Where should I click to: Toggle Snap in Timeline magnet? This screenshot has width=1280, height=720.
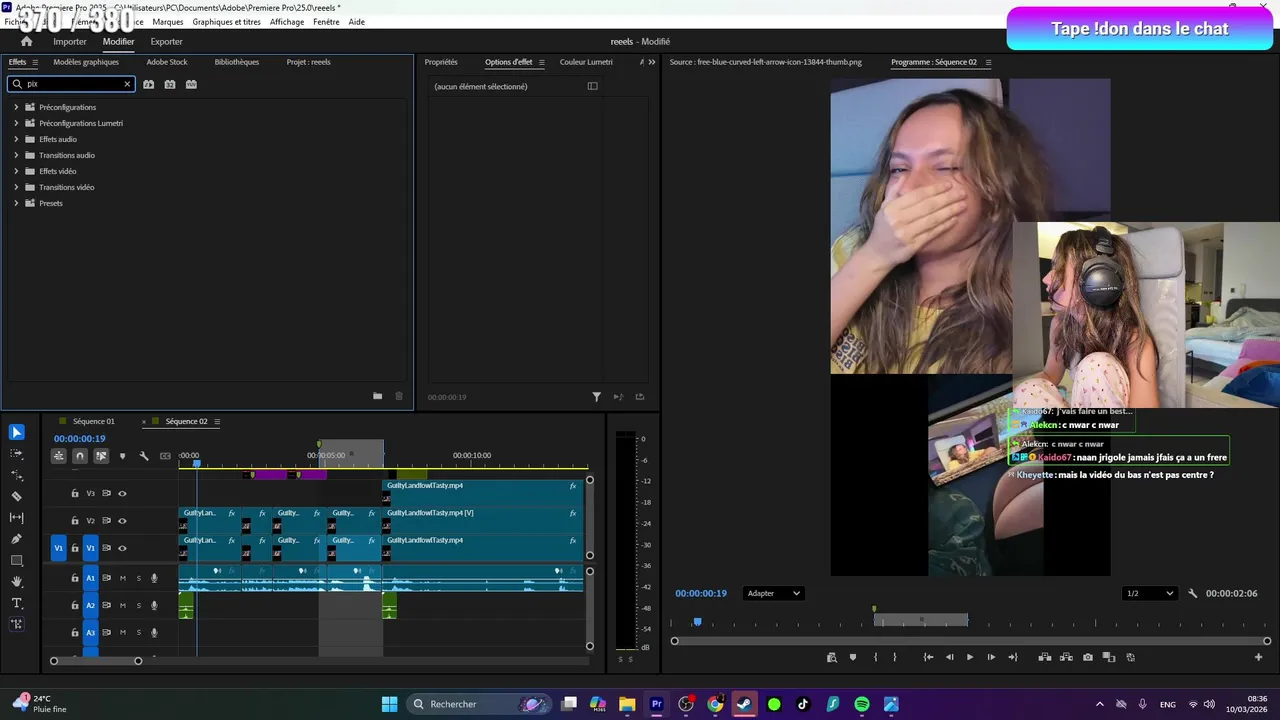80,456
